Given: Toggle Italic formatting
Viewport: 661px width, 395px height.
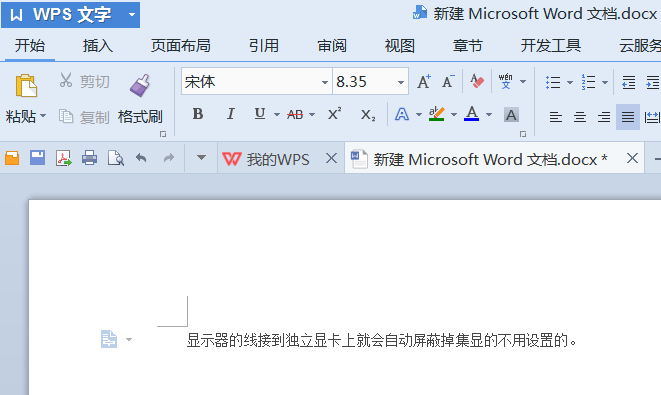Looking at the screenshot, I should 230,114.
